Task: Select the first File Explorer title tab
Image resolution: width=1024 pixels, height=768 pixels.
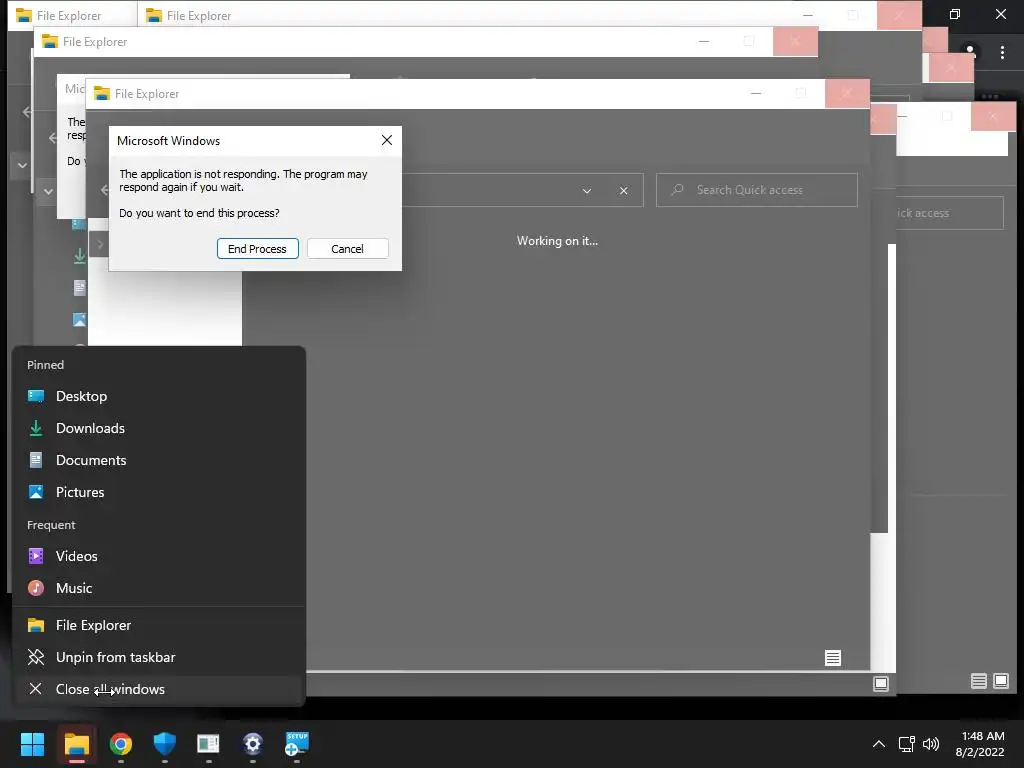Action: pos(72,15)
